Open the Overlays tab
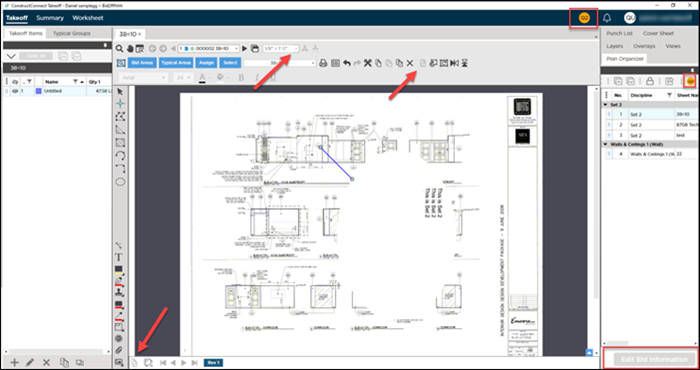This screenshot has height=370, width=700. [x=644, y=46]
